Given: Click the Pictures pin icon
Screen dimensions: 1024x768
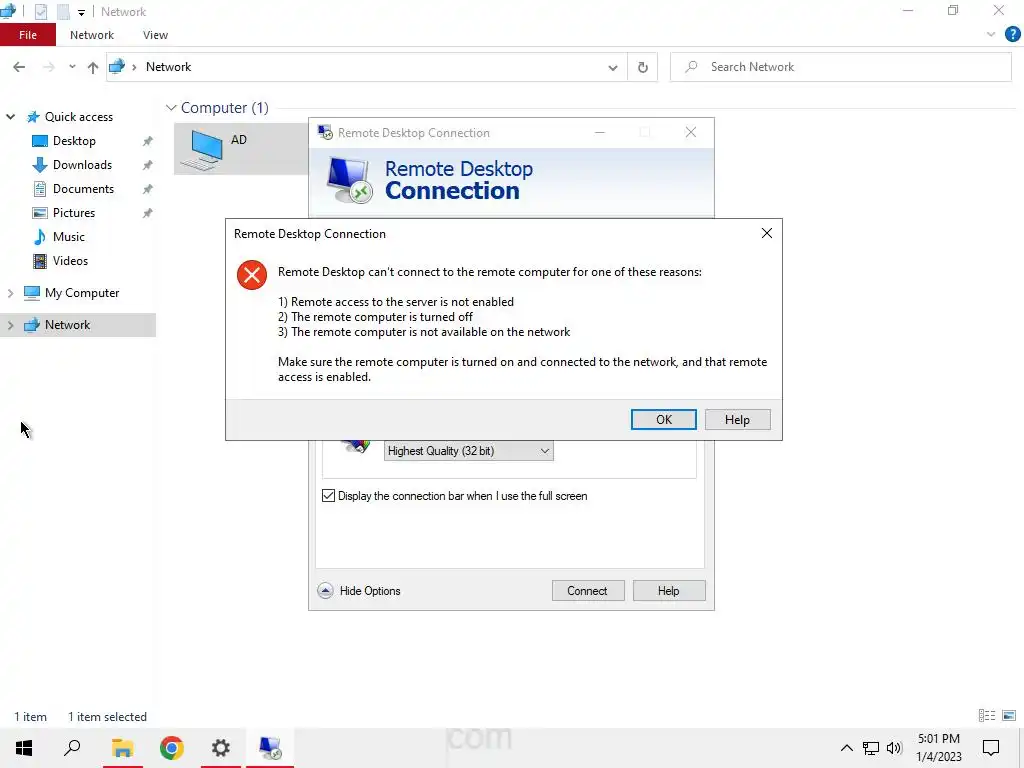Looking at the screenshot, I should pos(148,213).
